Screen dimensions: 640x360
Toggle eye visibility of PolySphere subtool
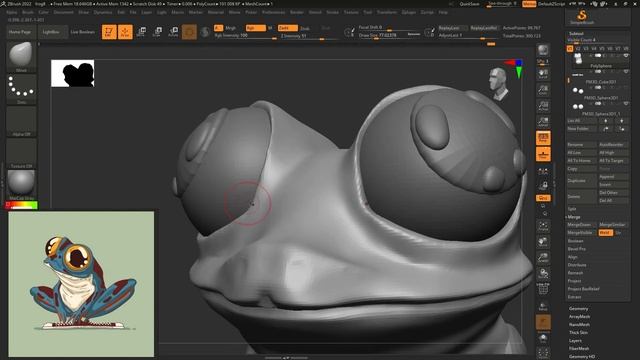coord(626,56)
